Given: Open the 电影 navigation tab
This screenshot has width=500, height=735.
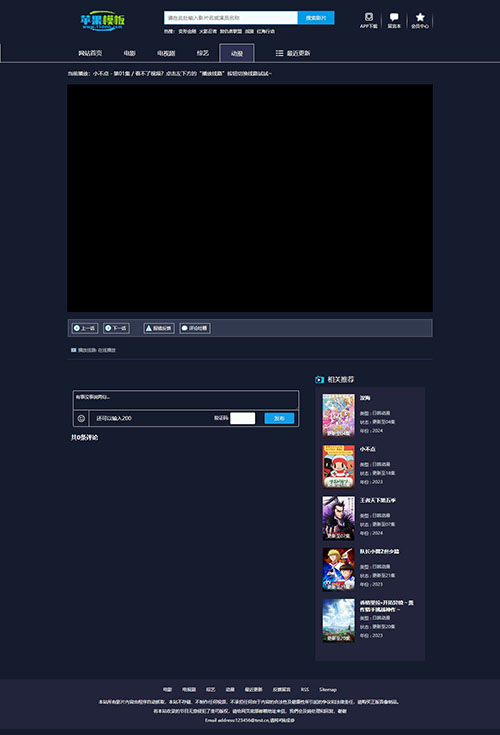Looking at the screenshot, I should 129,53.
